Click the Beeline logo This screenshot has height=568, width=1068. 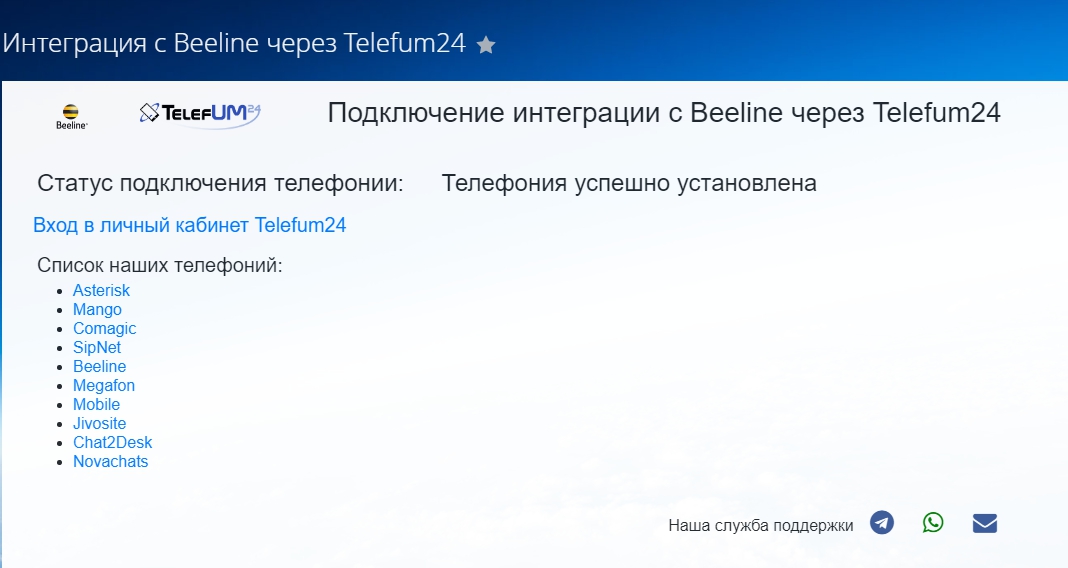coord(71,116)
